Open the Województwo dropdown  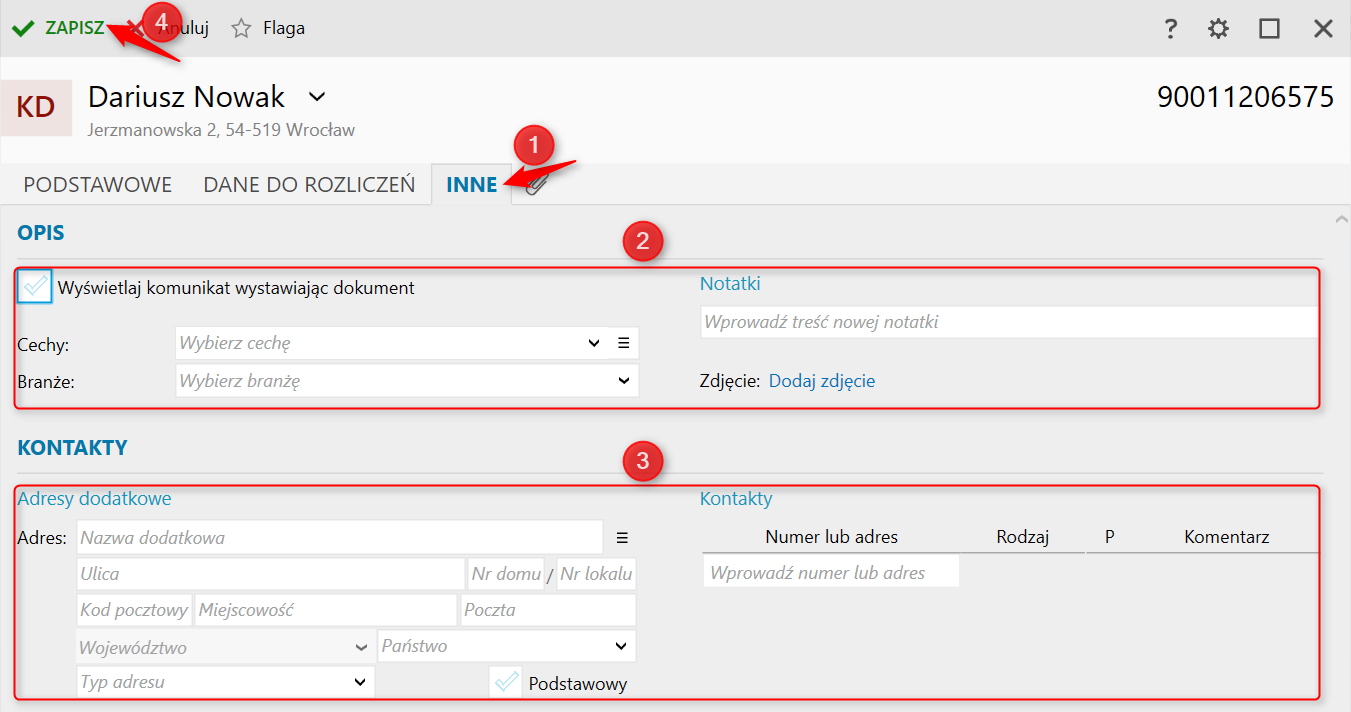point(225,647)
